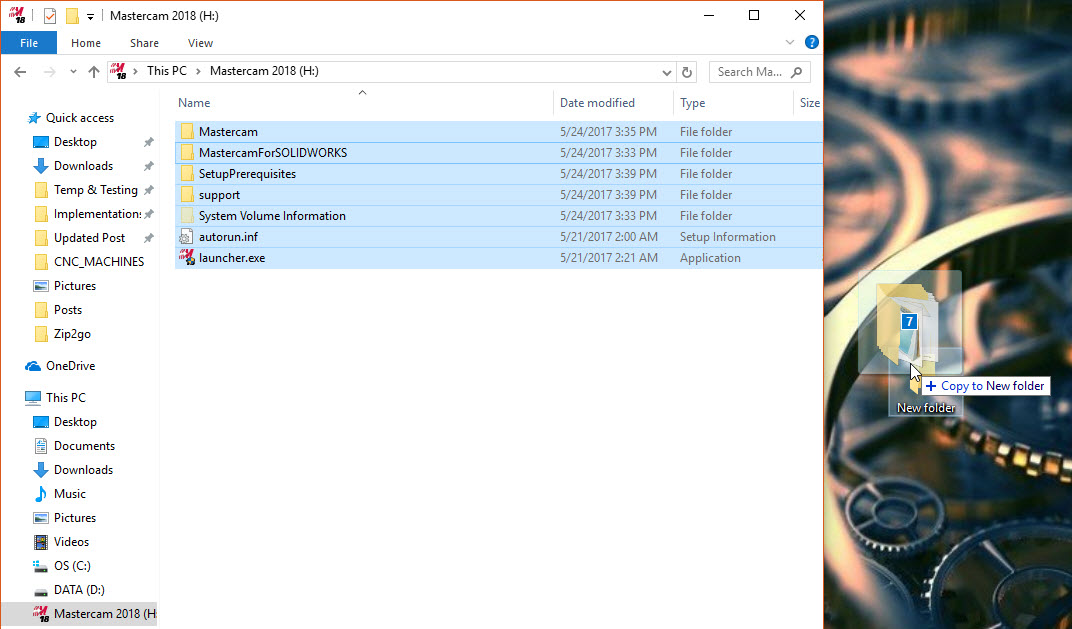Open Downloads under This PC
This screenshot has height=629, width=1072.
tap(83, 470)
